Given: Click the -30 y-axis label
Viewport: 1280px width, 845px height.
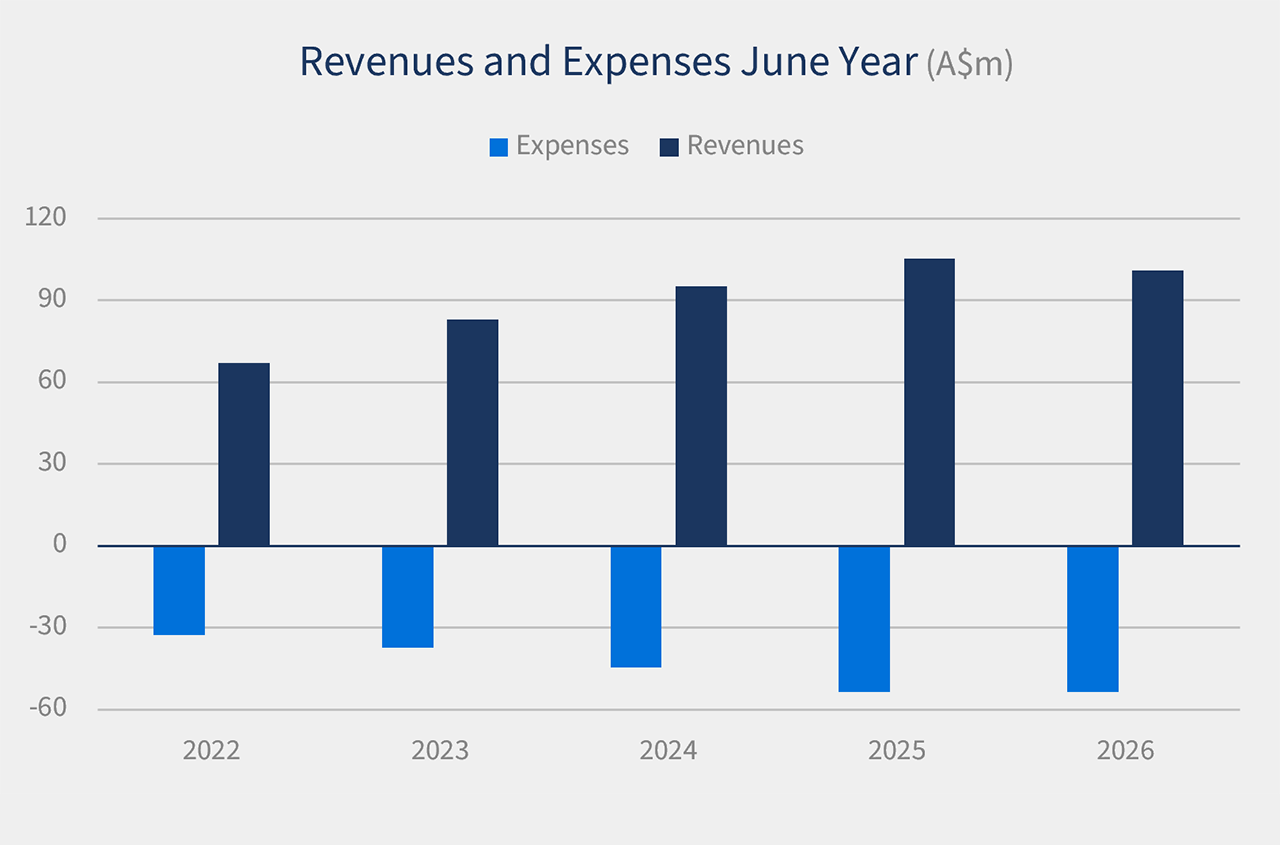Looking at the screenshot, I should tap(47, 627).
